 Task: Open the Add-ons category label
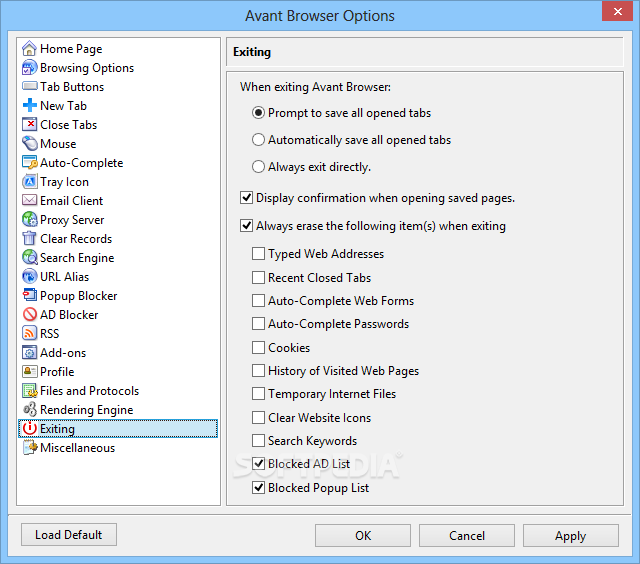[63, 353]
